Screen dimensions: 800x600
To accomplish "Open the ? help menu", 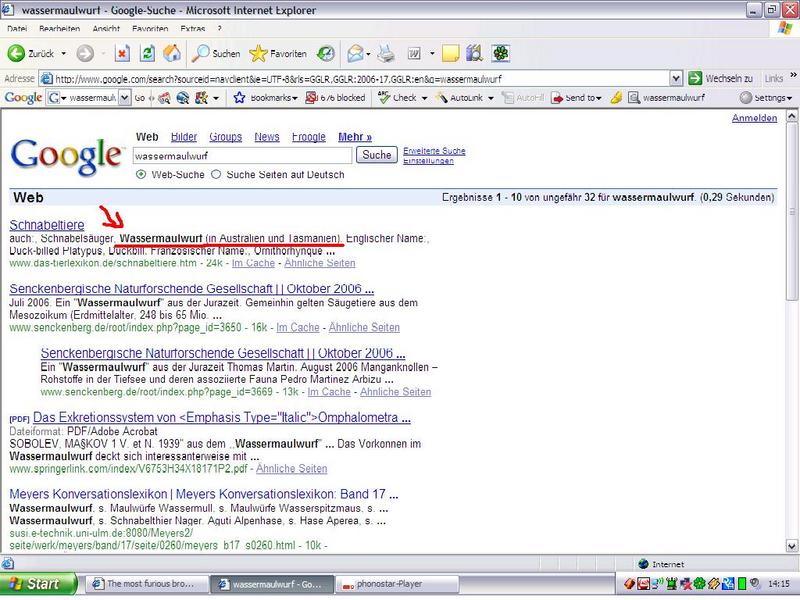I will pyautogui.click(x=219, y=29).
